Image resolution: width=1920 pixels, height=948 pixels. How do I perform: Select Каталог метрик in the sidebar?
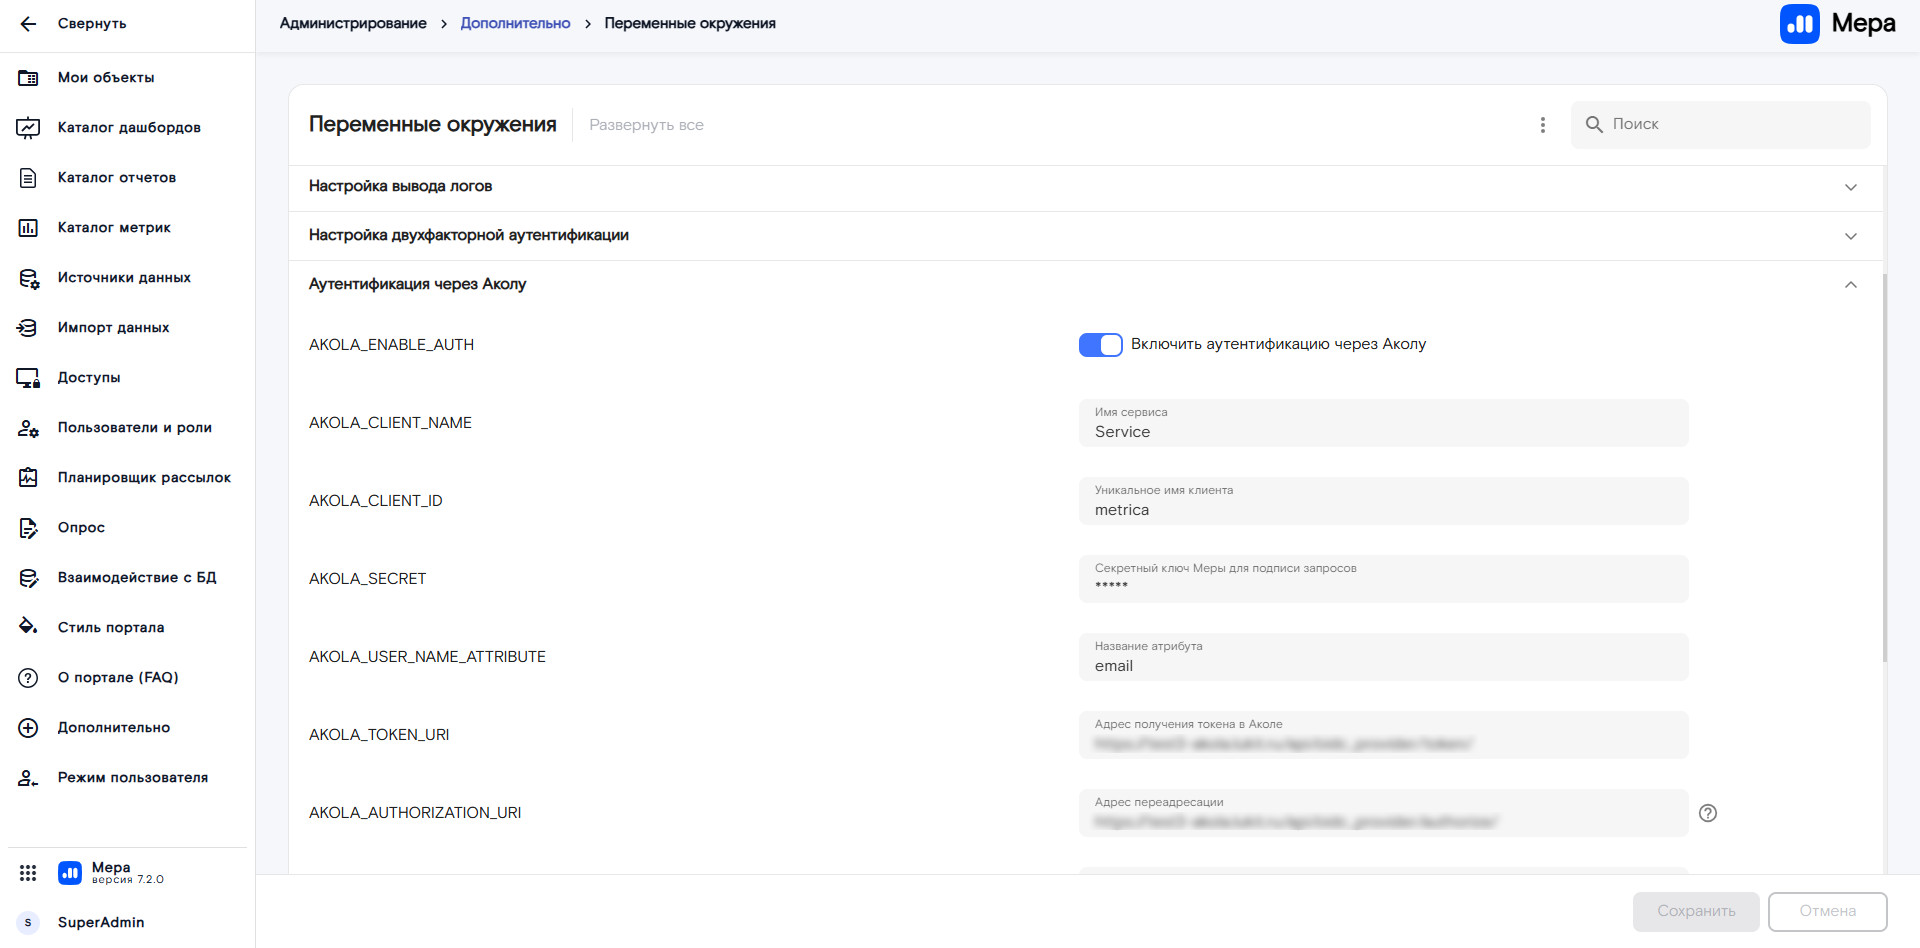[x=114, y=228]
